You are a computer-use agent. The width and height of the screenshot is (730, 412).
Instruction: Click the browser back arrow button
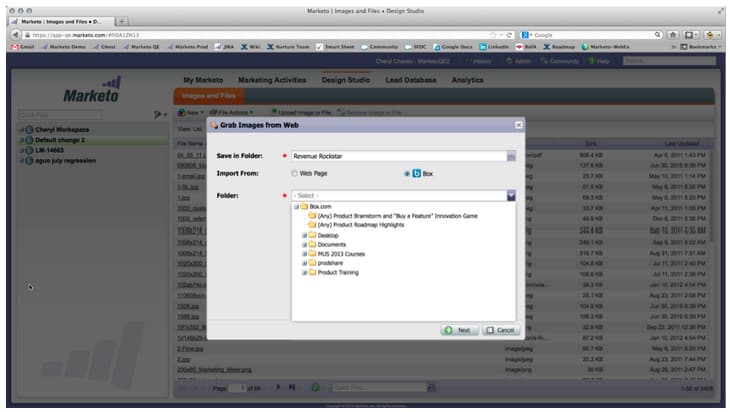16,34
